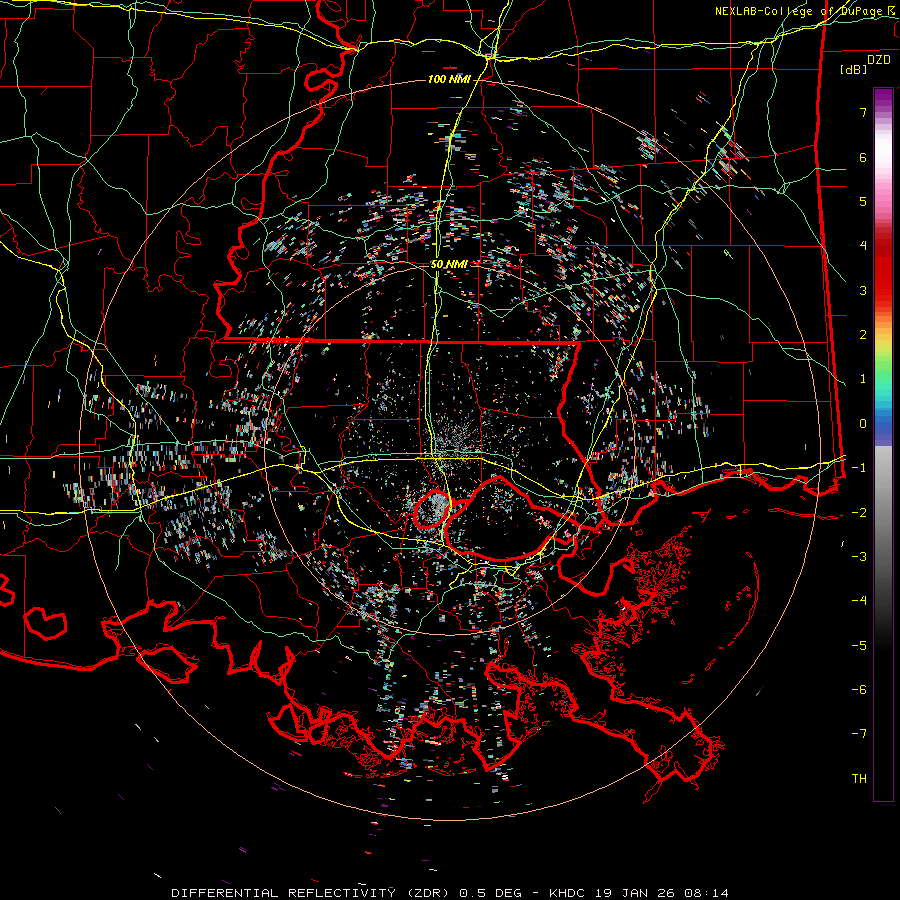Click the [dB] units label
The image size is (900, 900).
[854, 69]
